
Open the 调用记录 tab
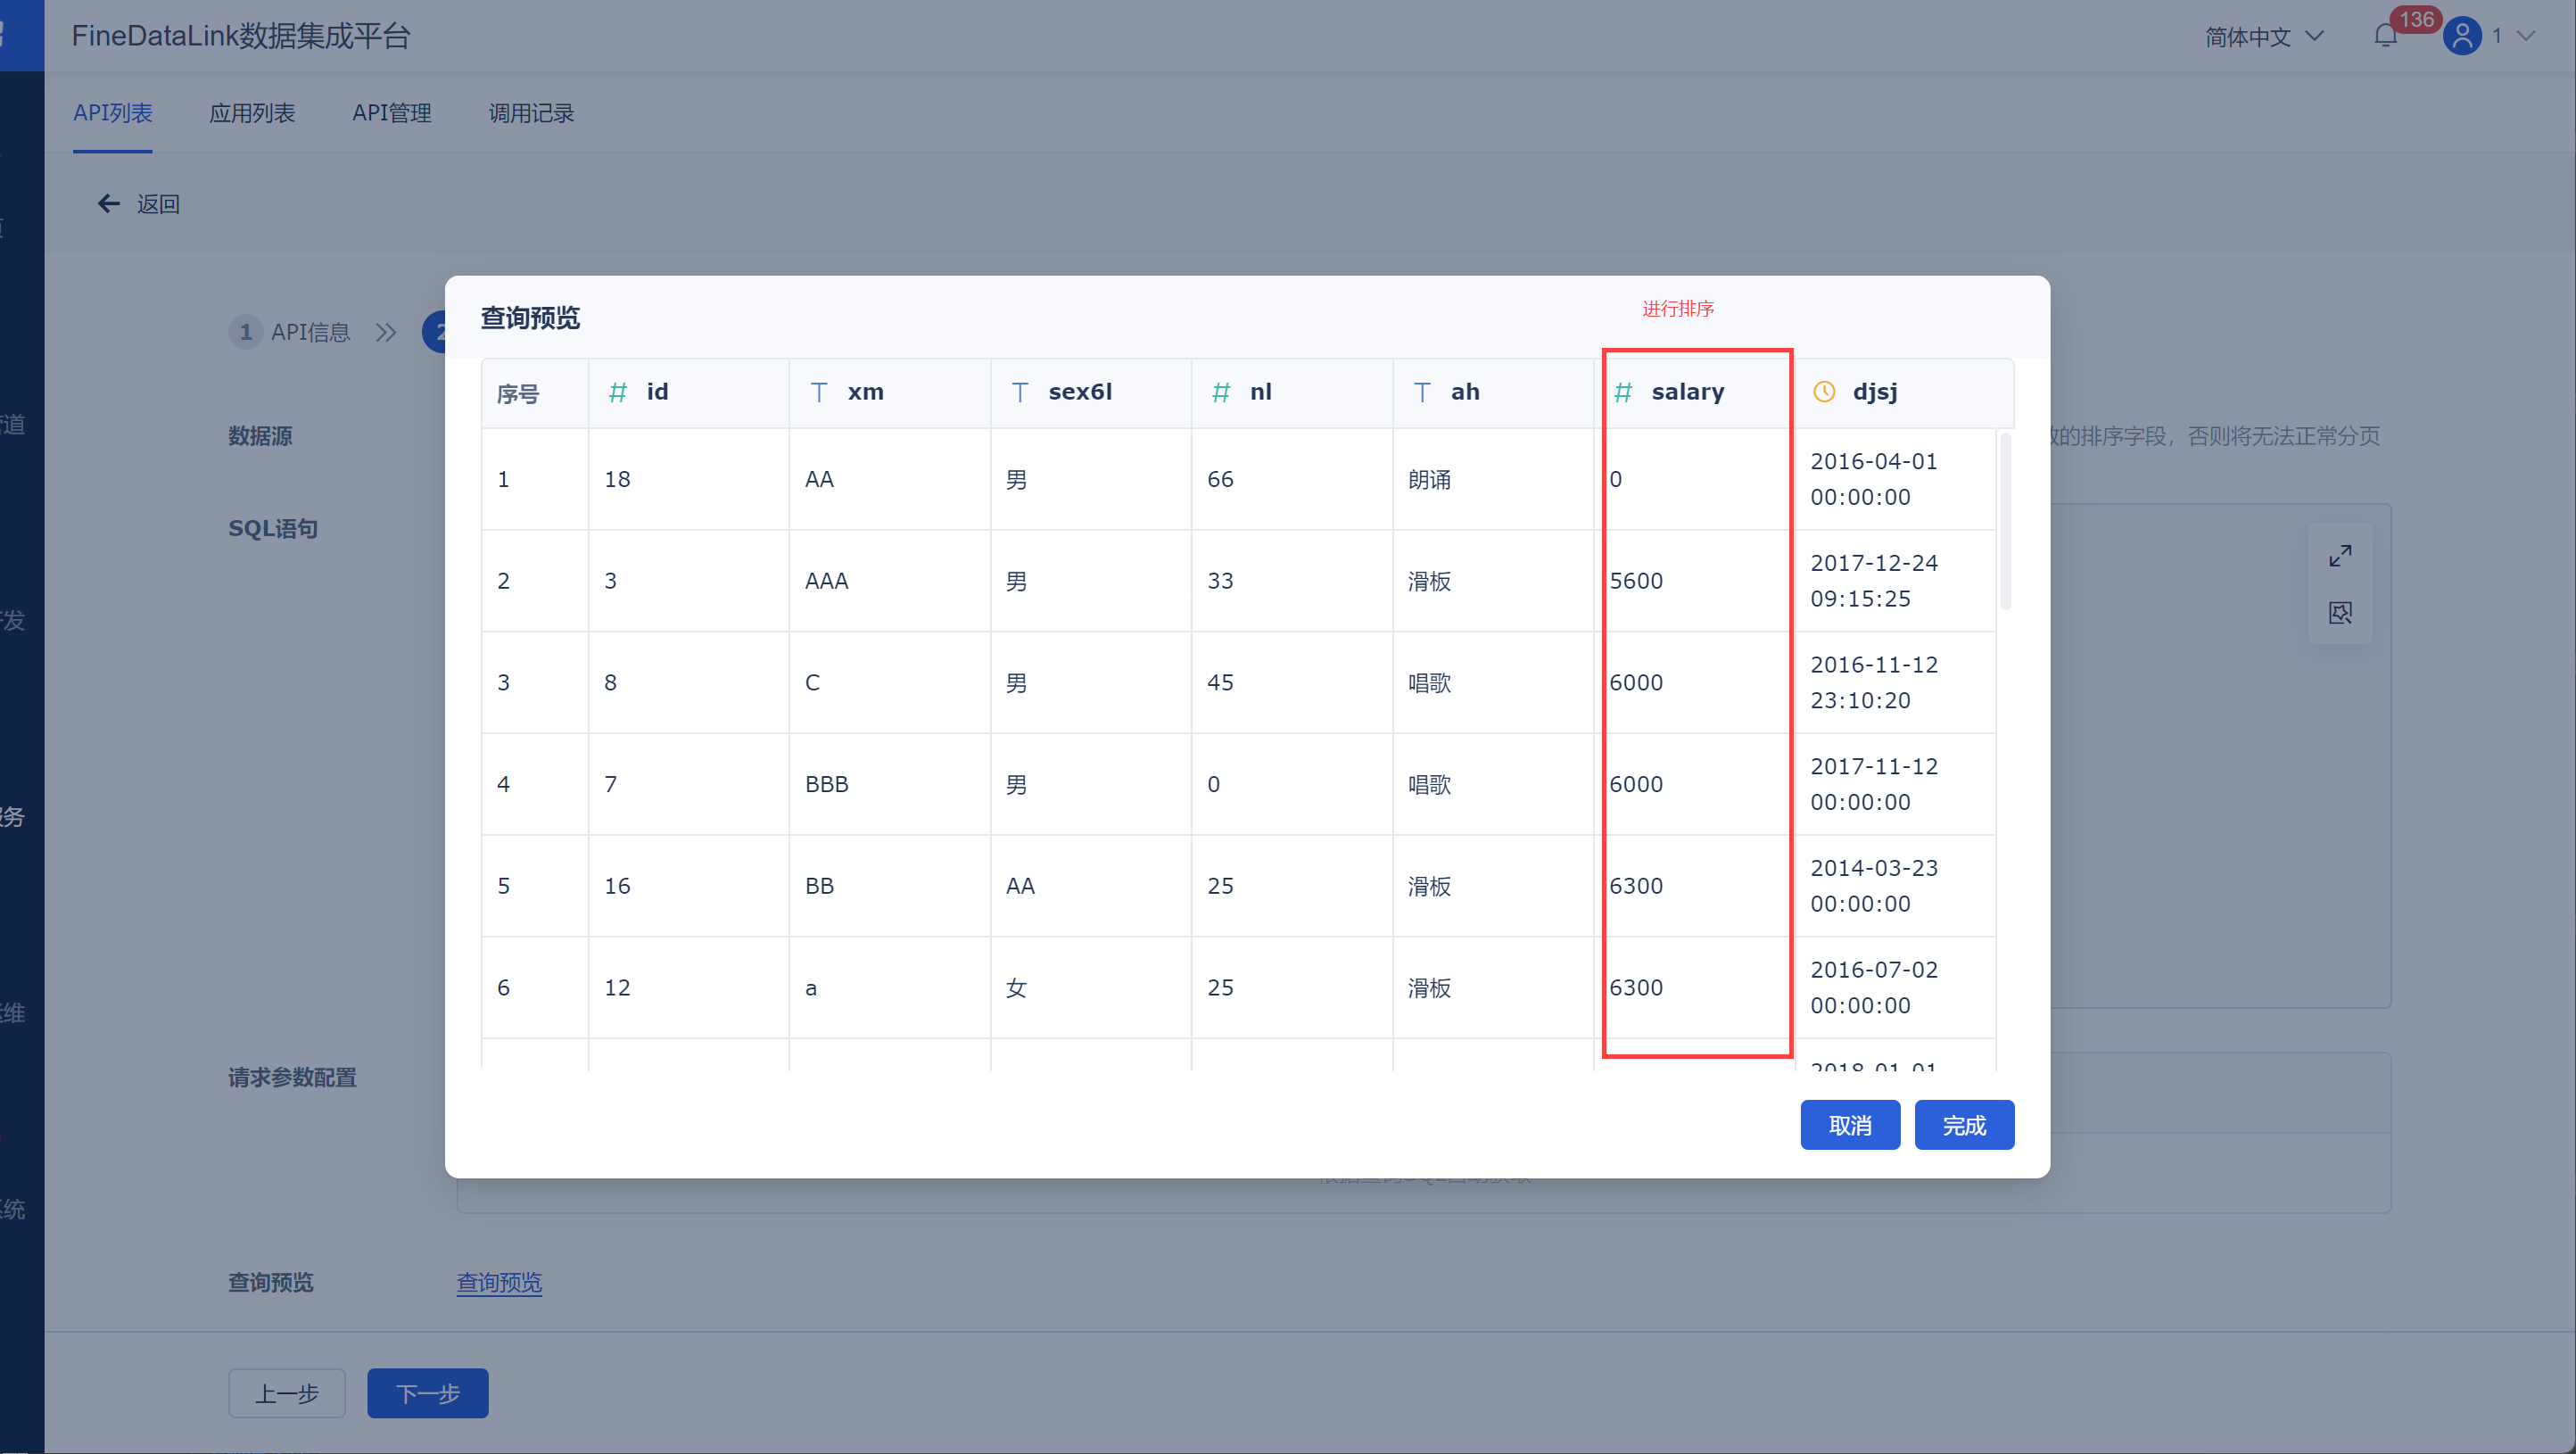tap(531, 113)
